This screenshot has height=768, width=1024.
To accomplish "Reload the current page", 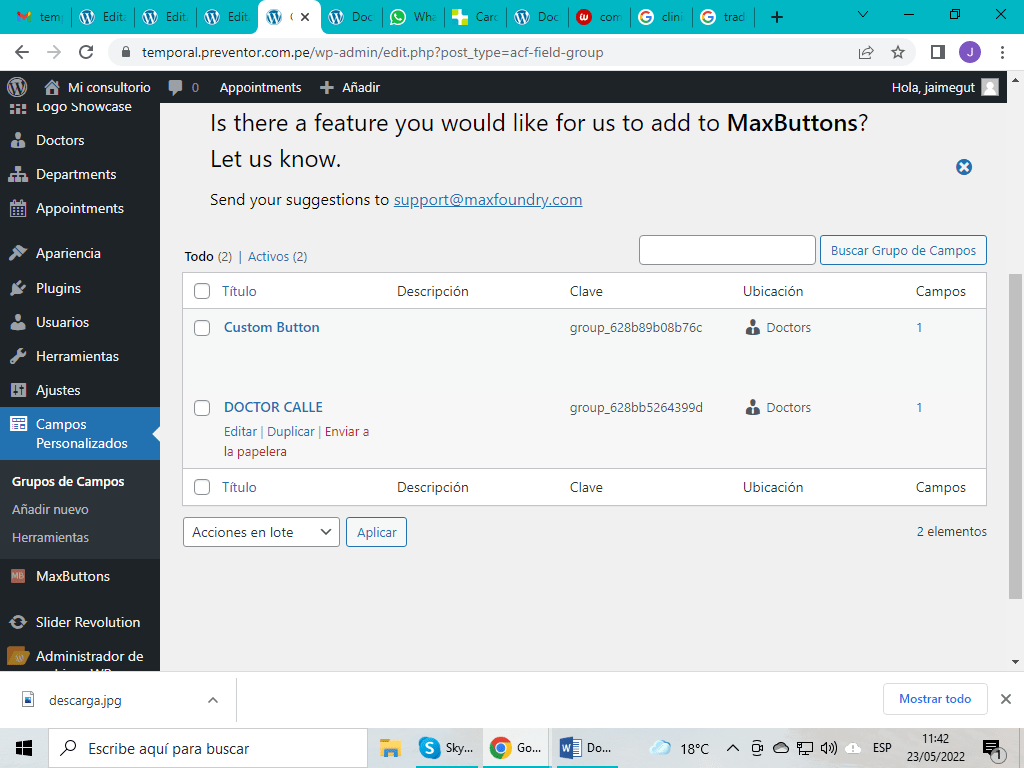I will (86, 52).
